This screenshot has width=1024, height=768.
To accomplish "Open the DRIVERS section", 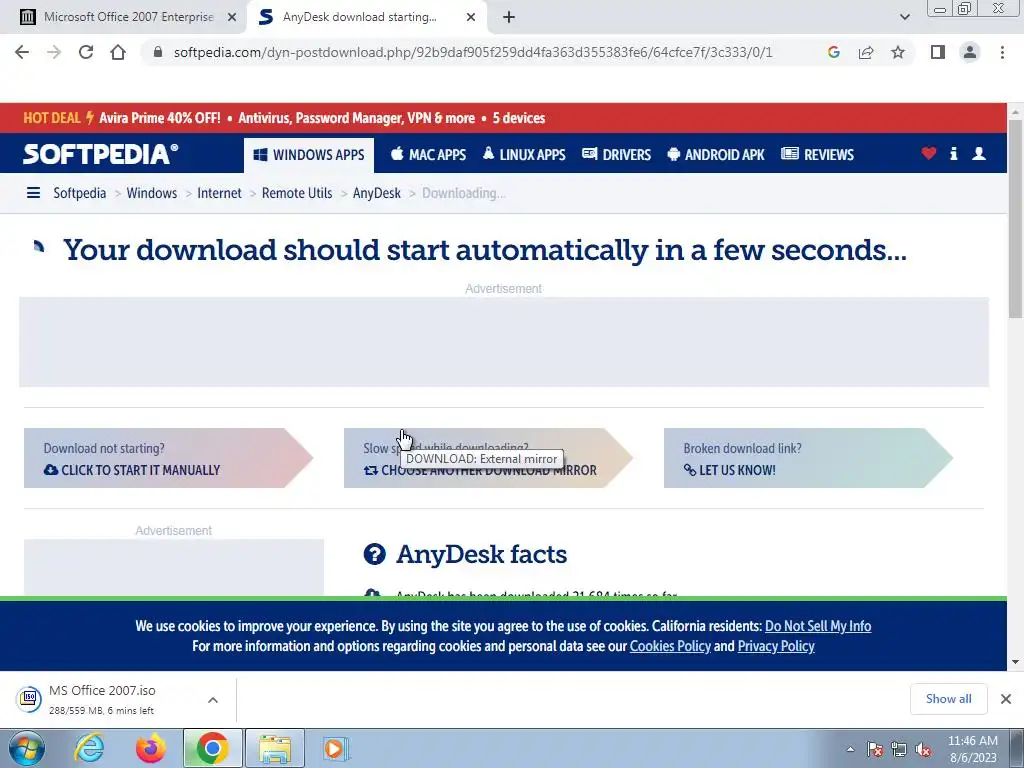I will point(616,155).
